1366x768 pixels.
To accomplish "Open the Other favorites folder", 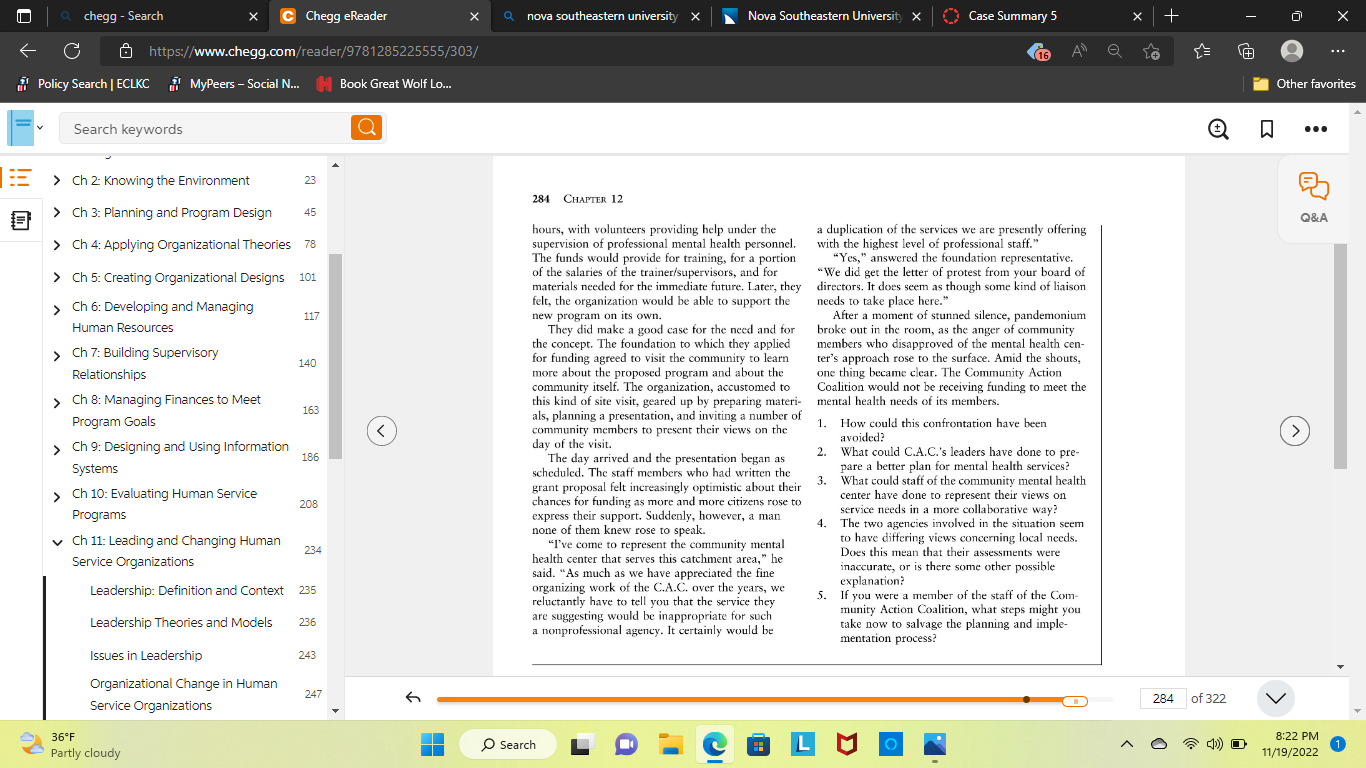I will pyautogui.click(x=1305, y=84).
